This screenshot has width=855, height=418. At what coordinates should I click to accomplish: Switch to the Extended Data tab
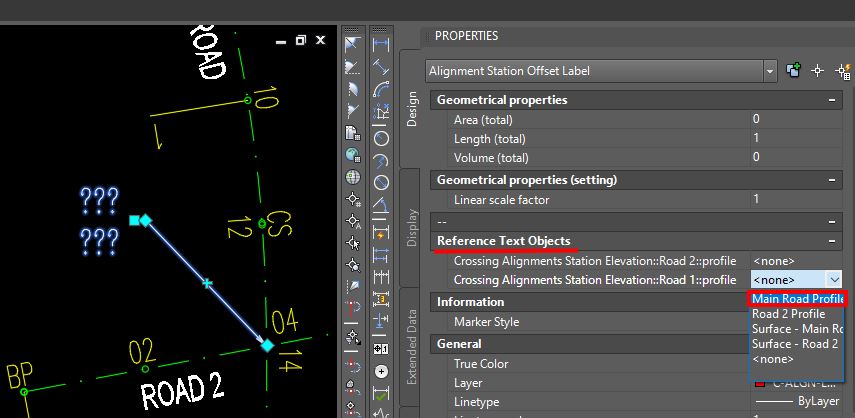(411, 347)
